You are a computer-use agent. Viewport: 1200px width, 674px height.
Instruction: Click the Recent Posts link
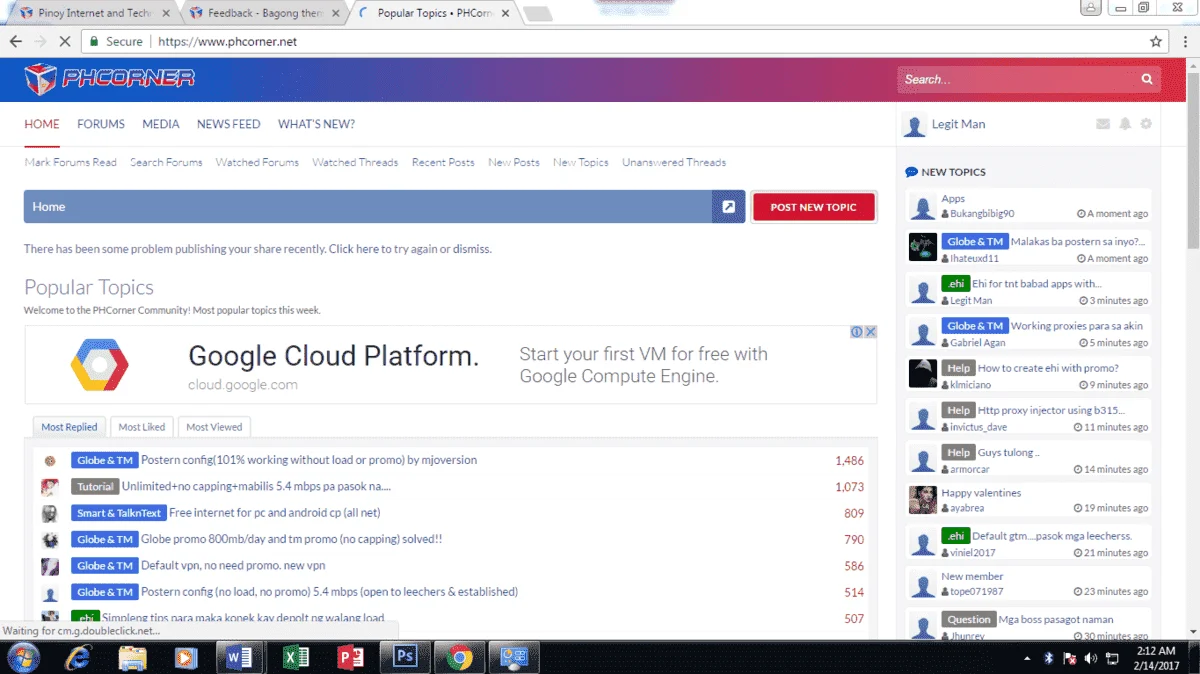pos(443,162)
